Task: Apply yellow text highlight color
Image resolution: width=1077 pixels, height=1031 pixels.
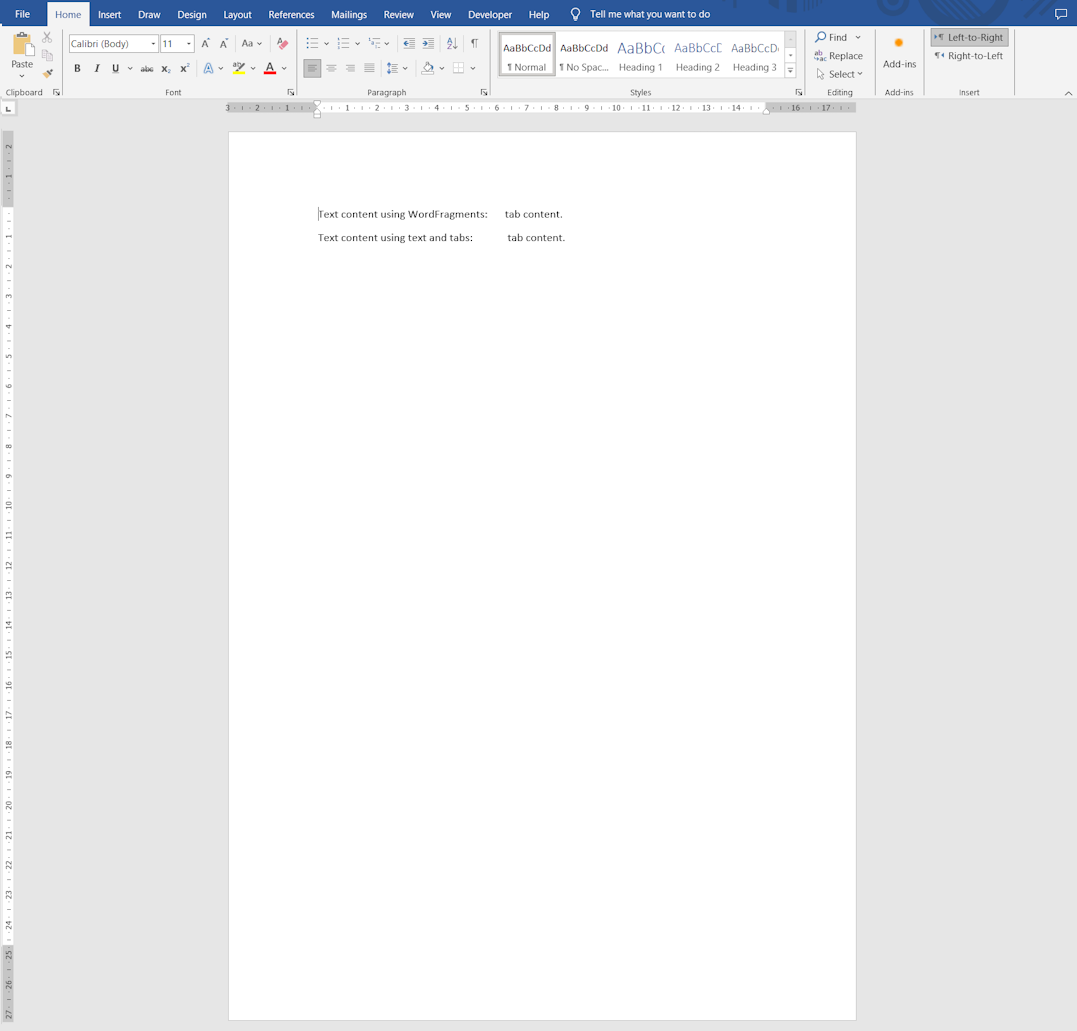Action: coord(238,68)
